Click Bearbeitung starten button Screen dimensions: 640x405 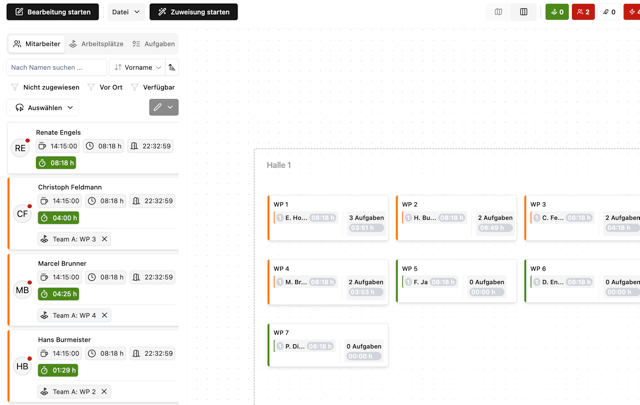52,12
